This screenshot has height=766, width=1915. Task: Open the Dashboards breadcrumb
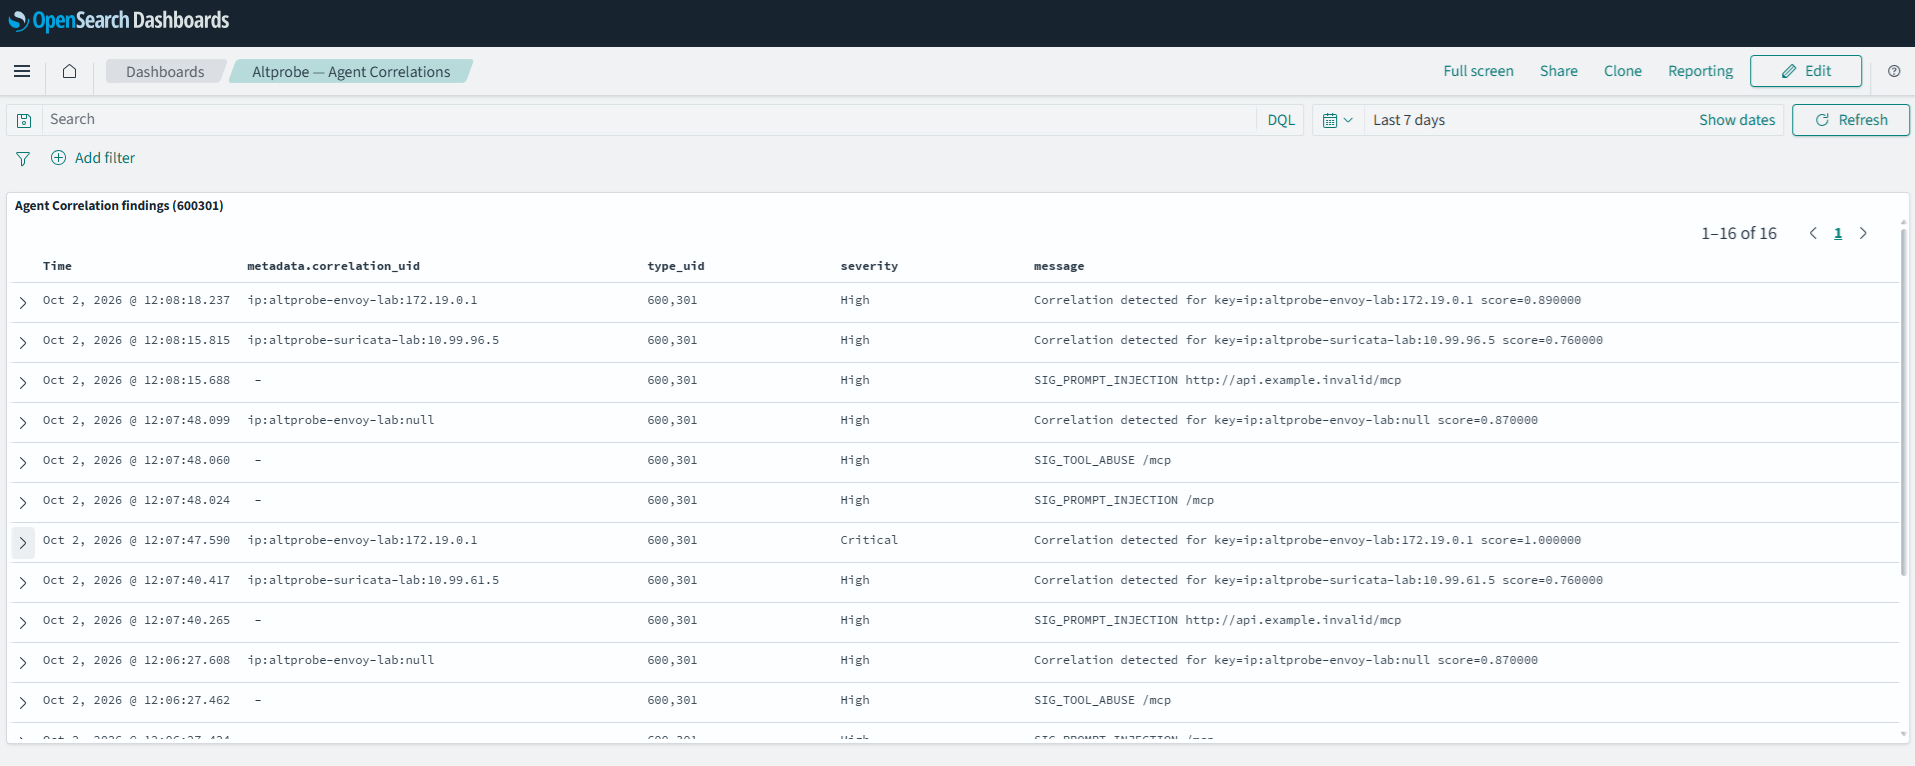(165, 71)
